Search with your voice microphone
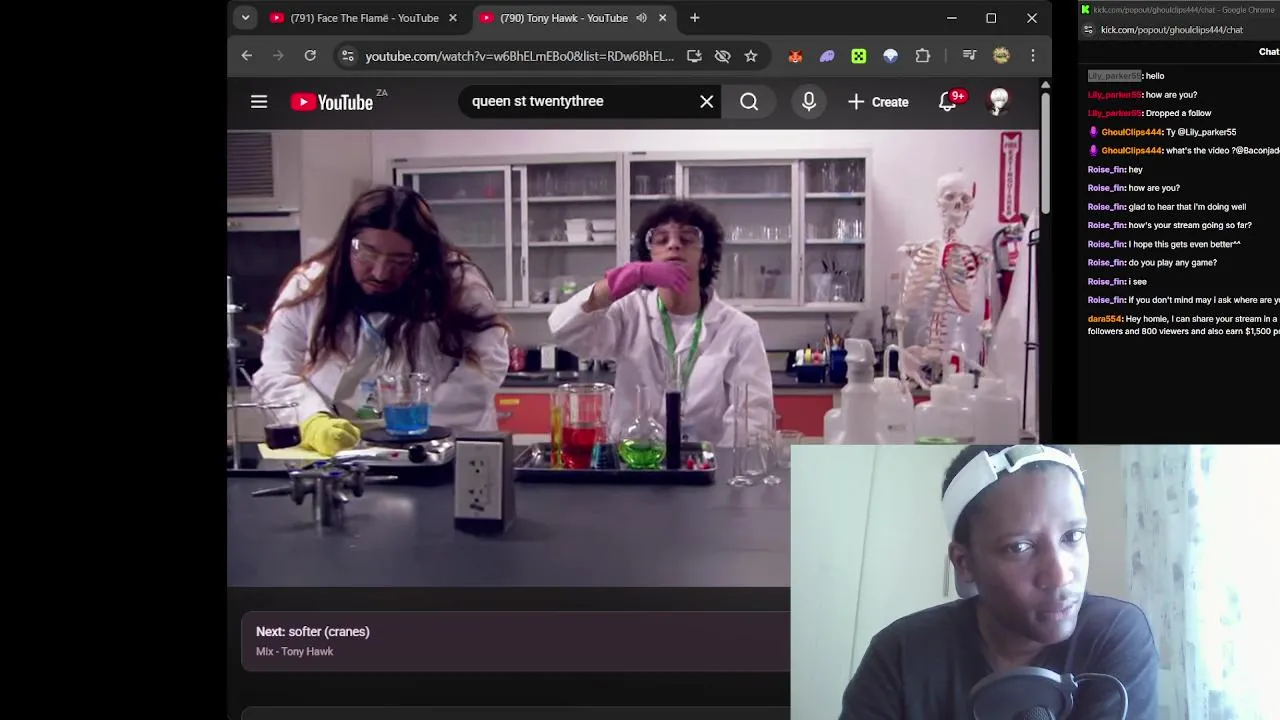1280x720 pixels. coord(809,101)
